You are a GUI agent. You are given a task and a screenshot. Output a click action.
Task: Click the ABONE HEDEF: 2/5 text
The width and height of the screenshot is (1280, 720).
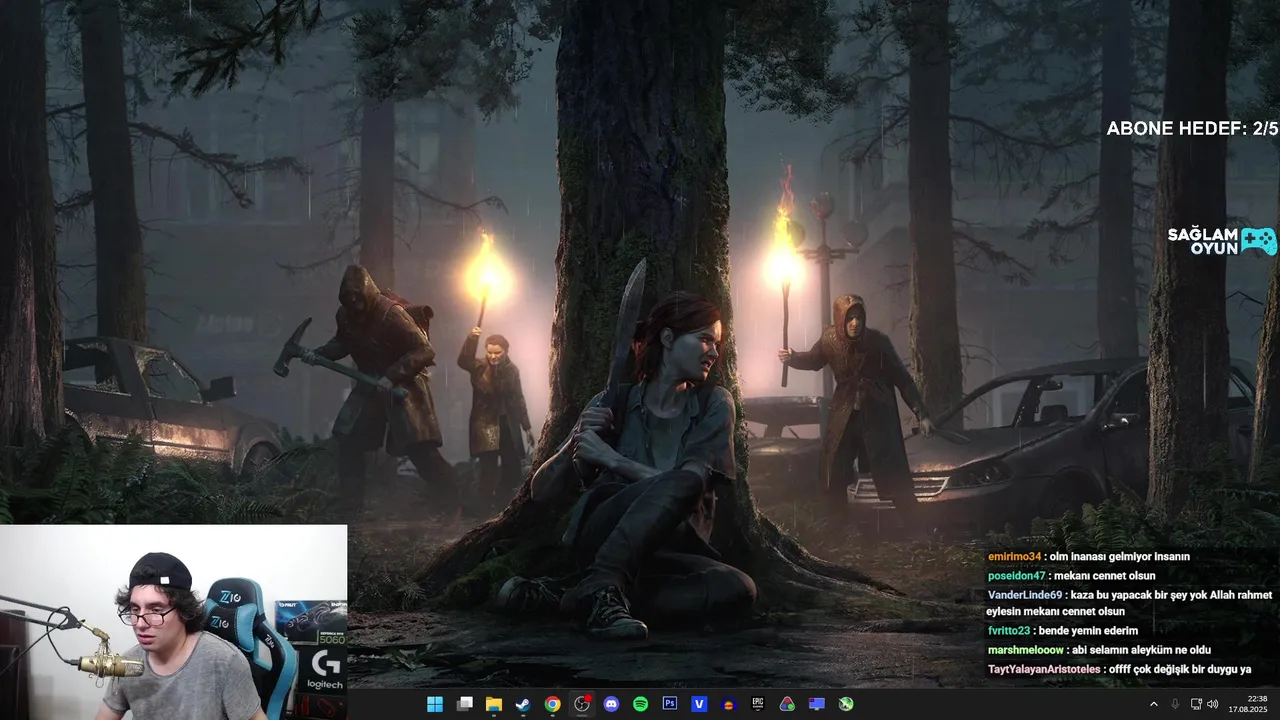pyautogui.click(x=1192, y=129)
